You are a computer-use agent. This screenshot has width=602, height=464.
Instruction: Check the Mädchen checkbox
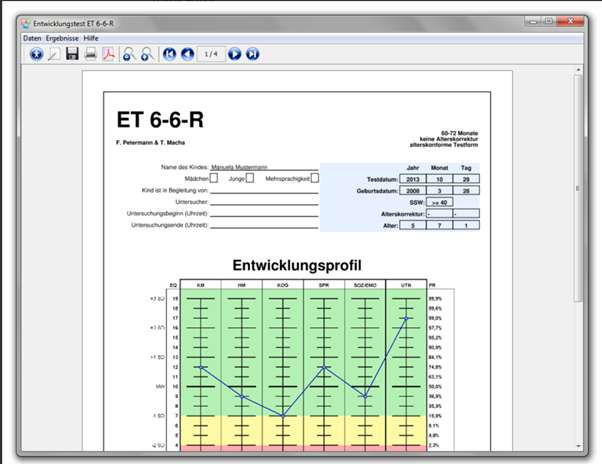(214, 178)
